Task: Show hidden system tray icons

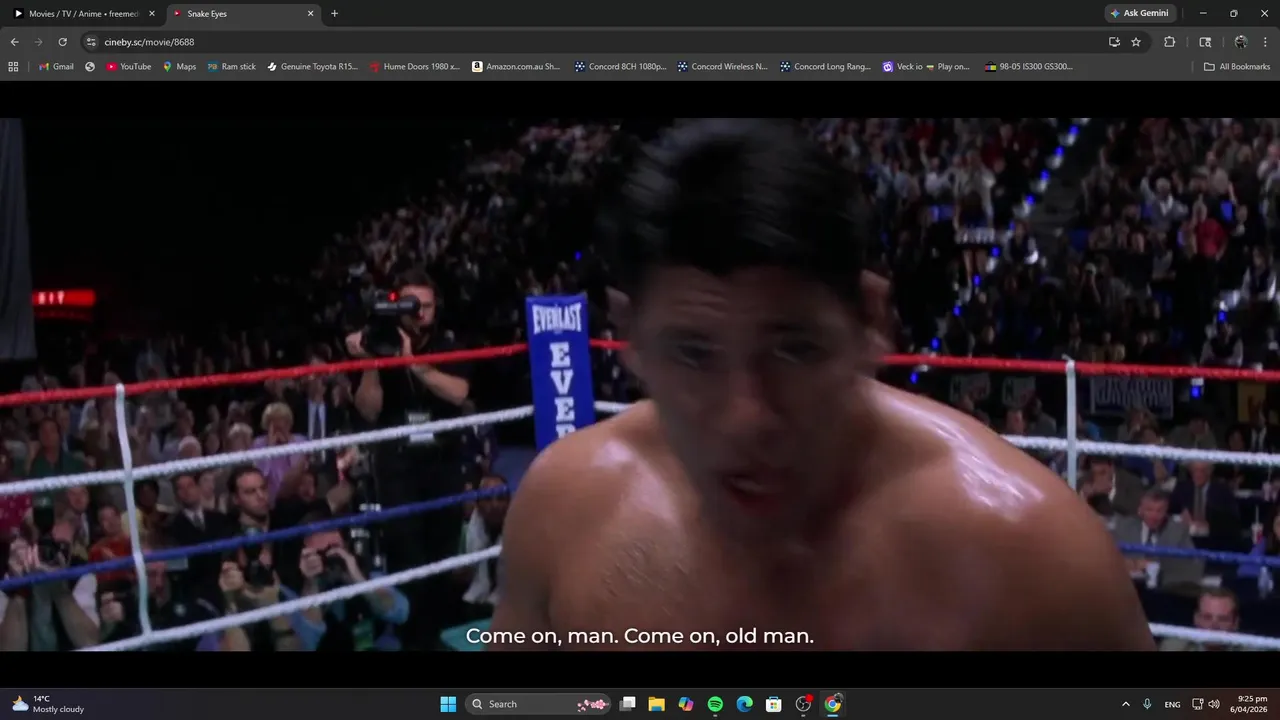Action: click(x=1125, y=704)
